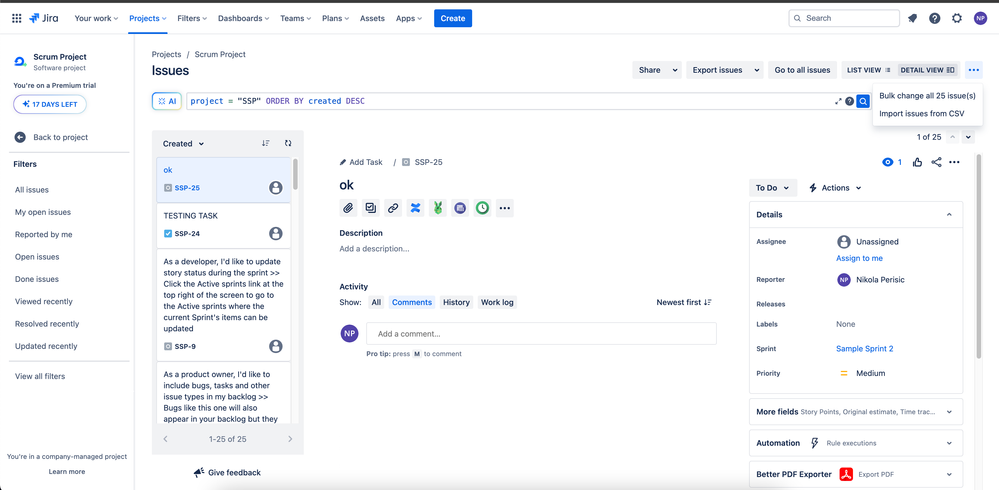Click the JQL search magnifier button

click(863, 101)
